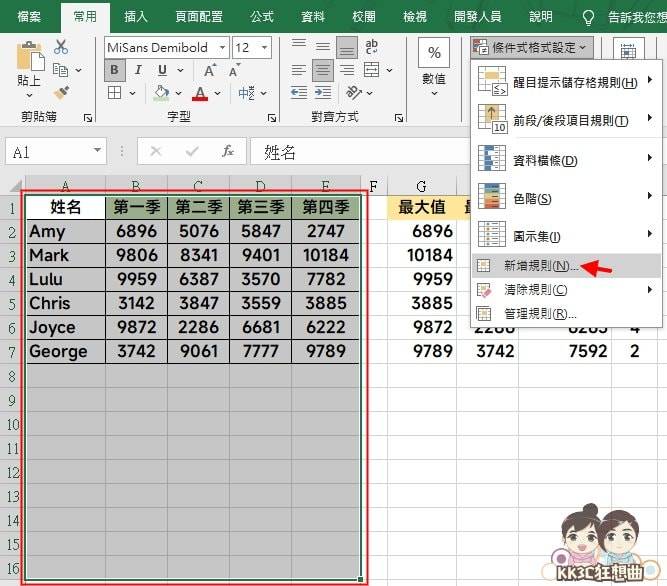Screen dimensions: 667x586
Task: Select row 9 header
Action: click(x=11, y=400)
